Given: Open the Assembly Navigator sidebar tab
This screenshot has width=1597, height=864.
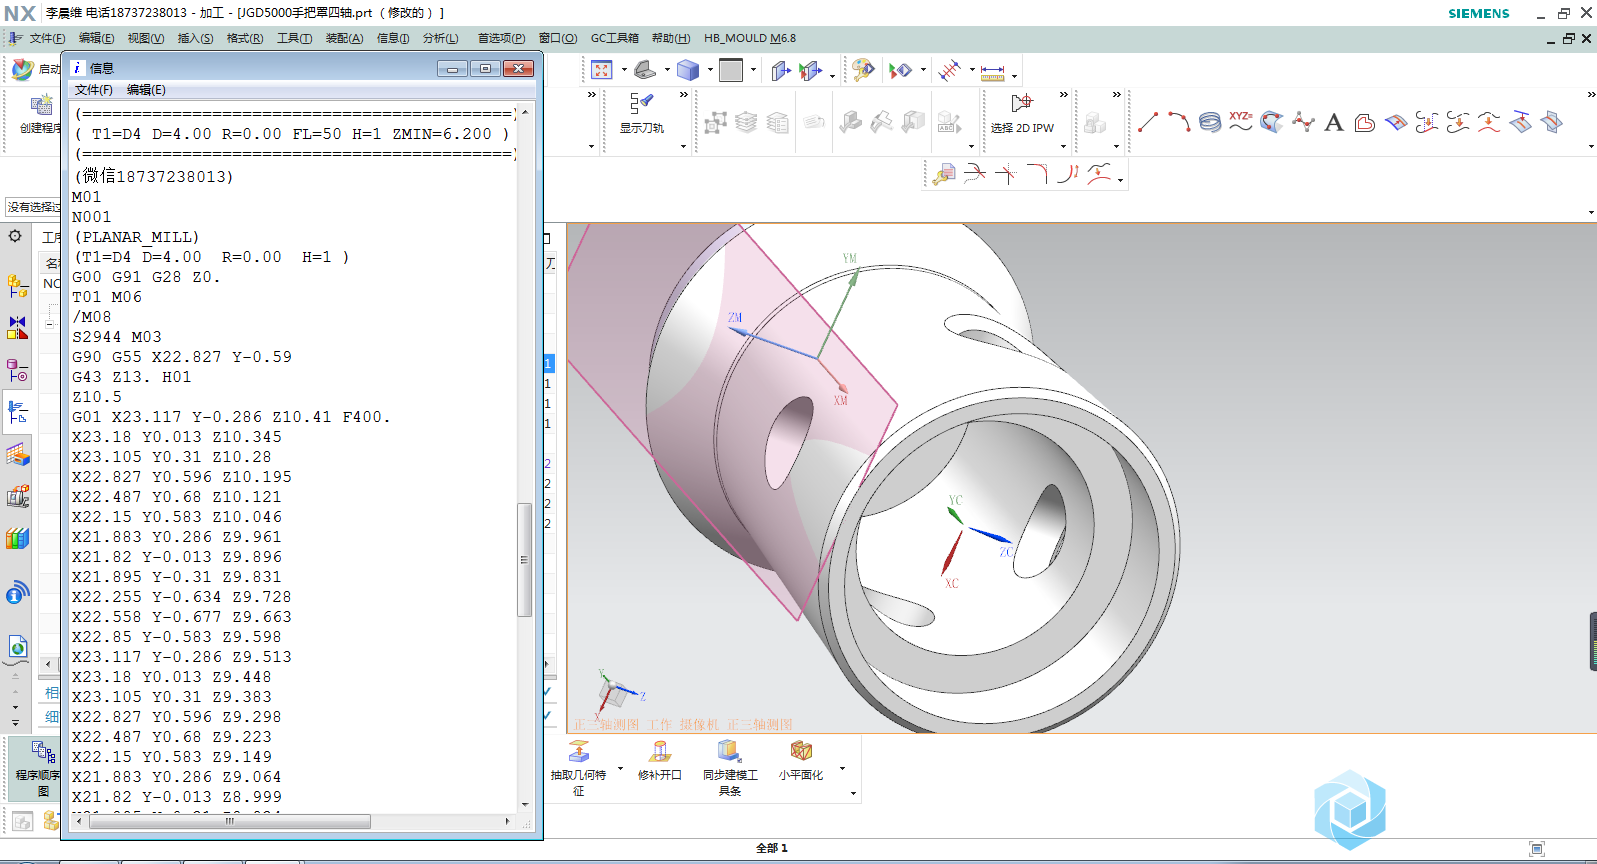Looking at the screenshot, I should pyautogui.click(x=17, y=287).
